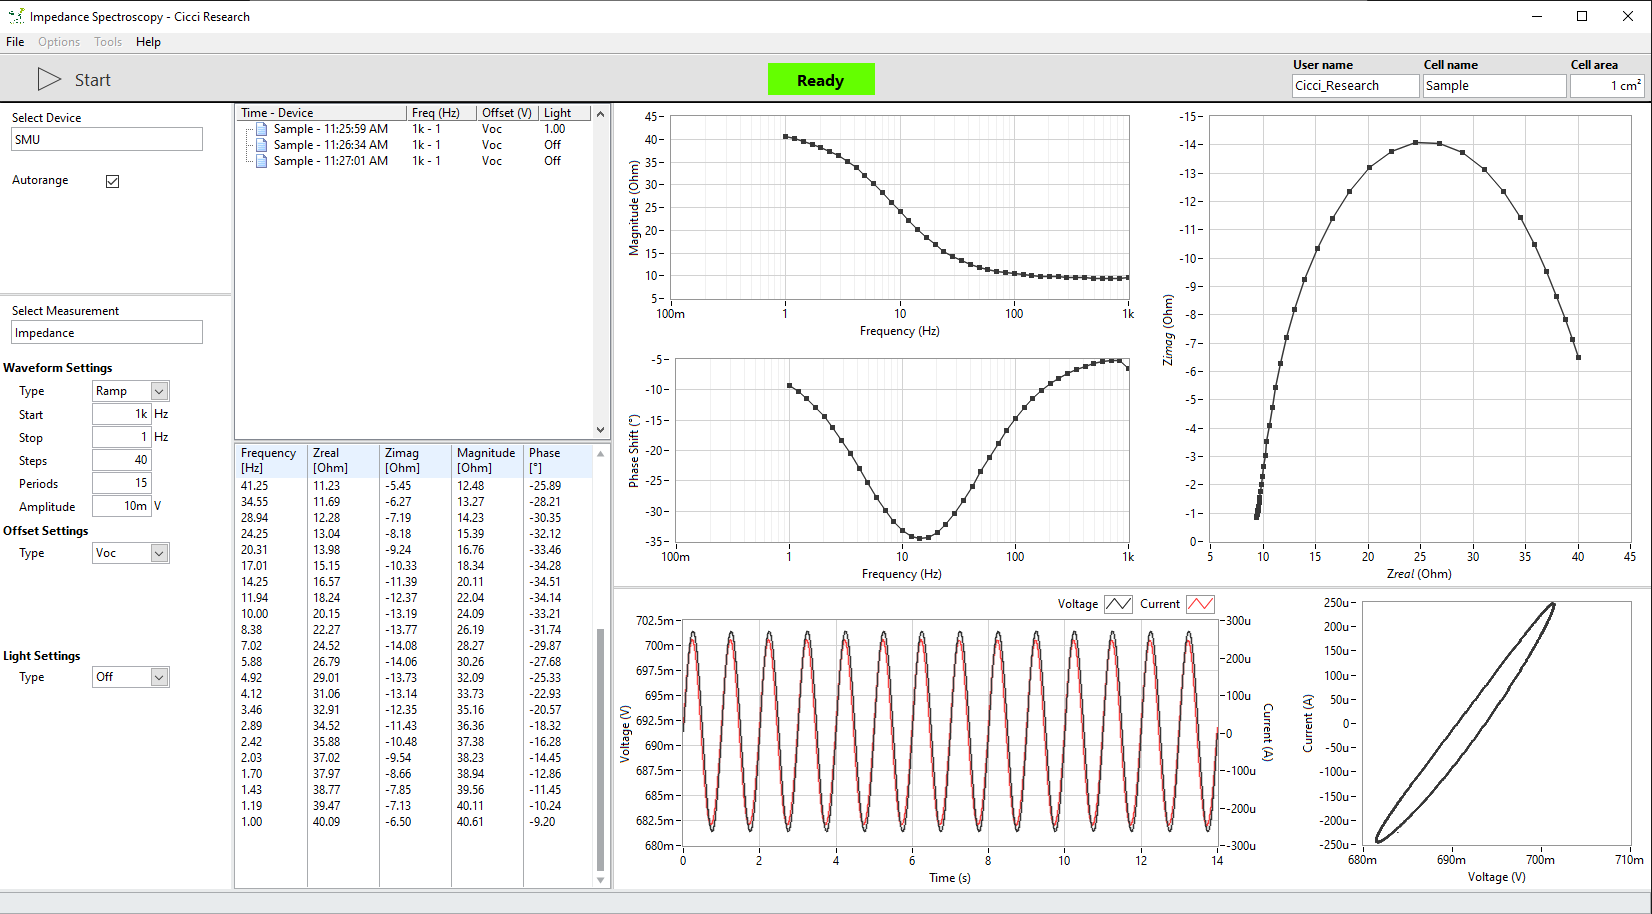Click scroll up arrow of measurement list
The width and height of the screenshot is (1652, 914).
point(601,114)
